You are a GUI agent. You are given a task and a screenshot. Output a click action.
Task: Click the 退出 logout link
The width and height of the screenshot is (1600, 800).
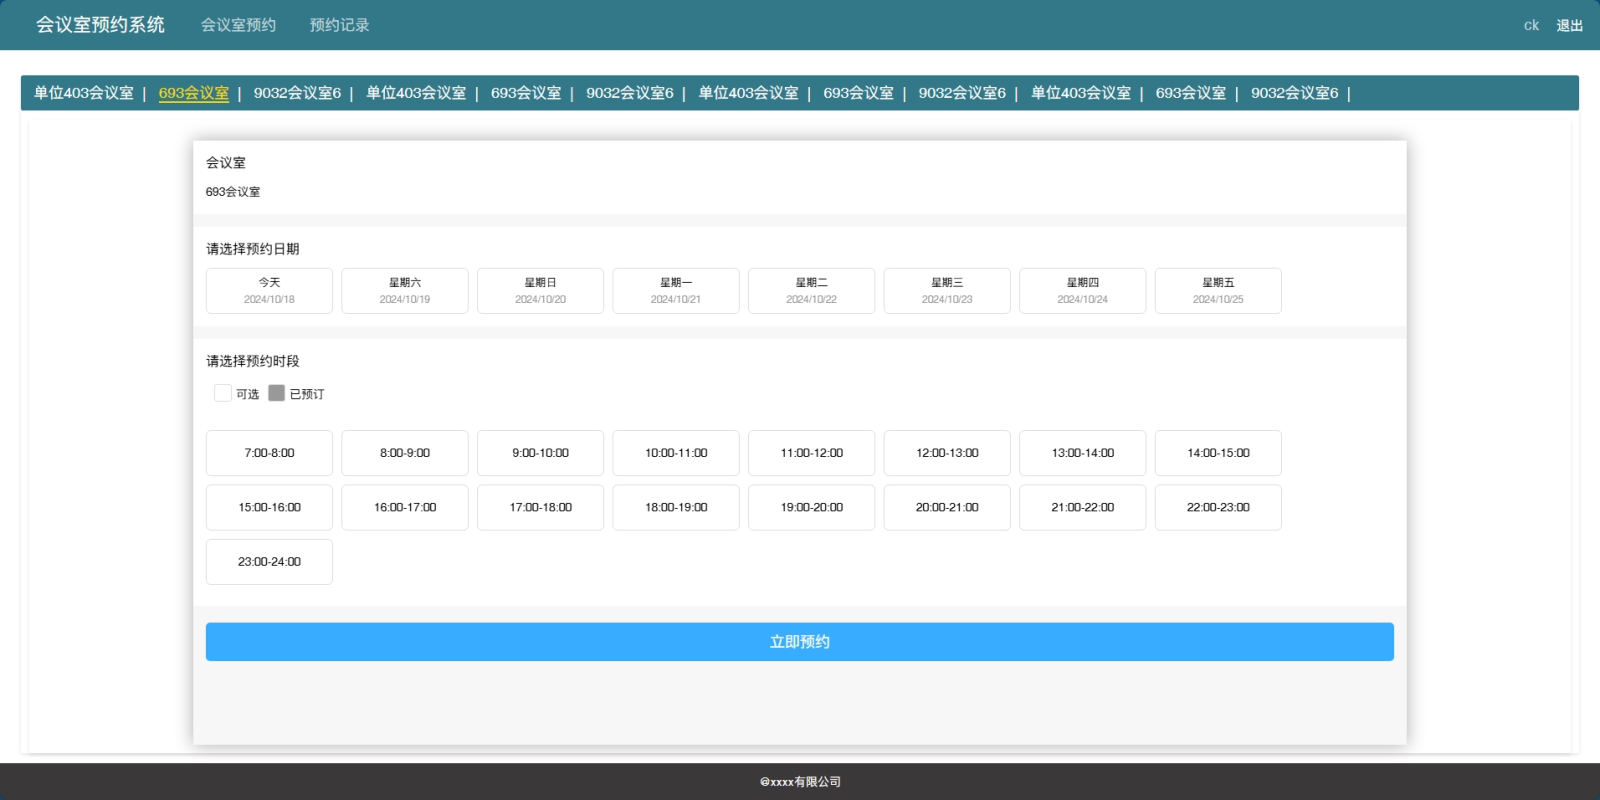pos(1569,26)
